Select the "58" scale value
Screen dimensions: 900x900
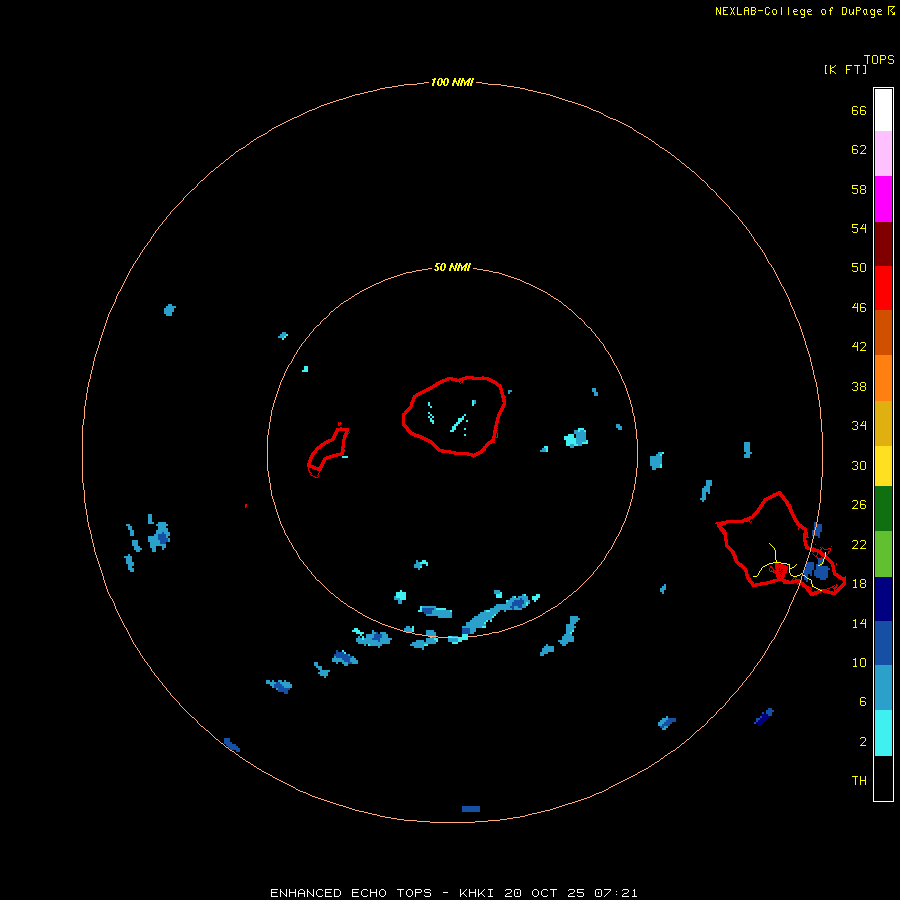click(859, 189)
